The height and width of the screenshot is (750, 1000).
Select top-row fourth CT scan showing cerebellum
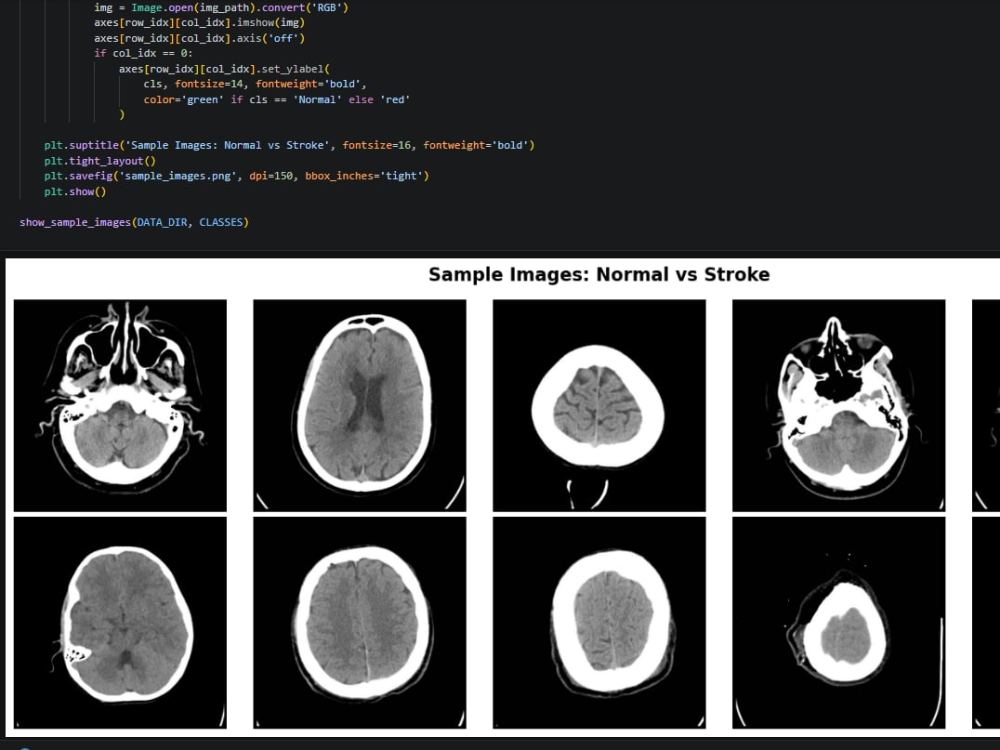839,406
